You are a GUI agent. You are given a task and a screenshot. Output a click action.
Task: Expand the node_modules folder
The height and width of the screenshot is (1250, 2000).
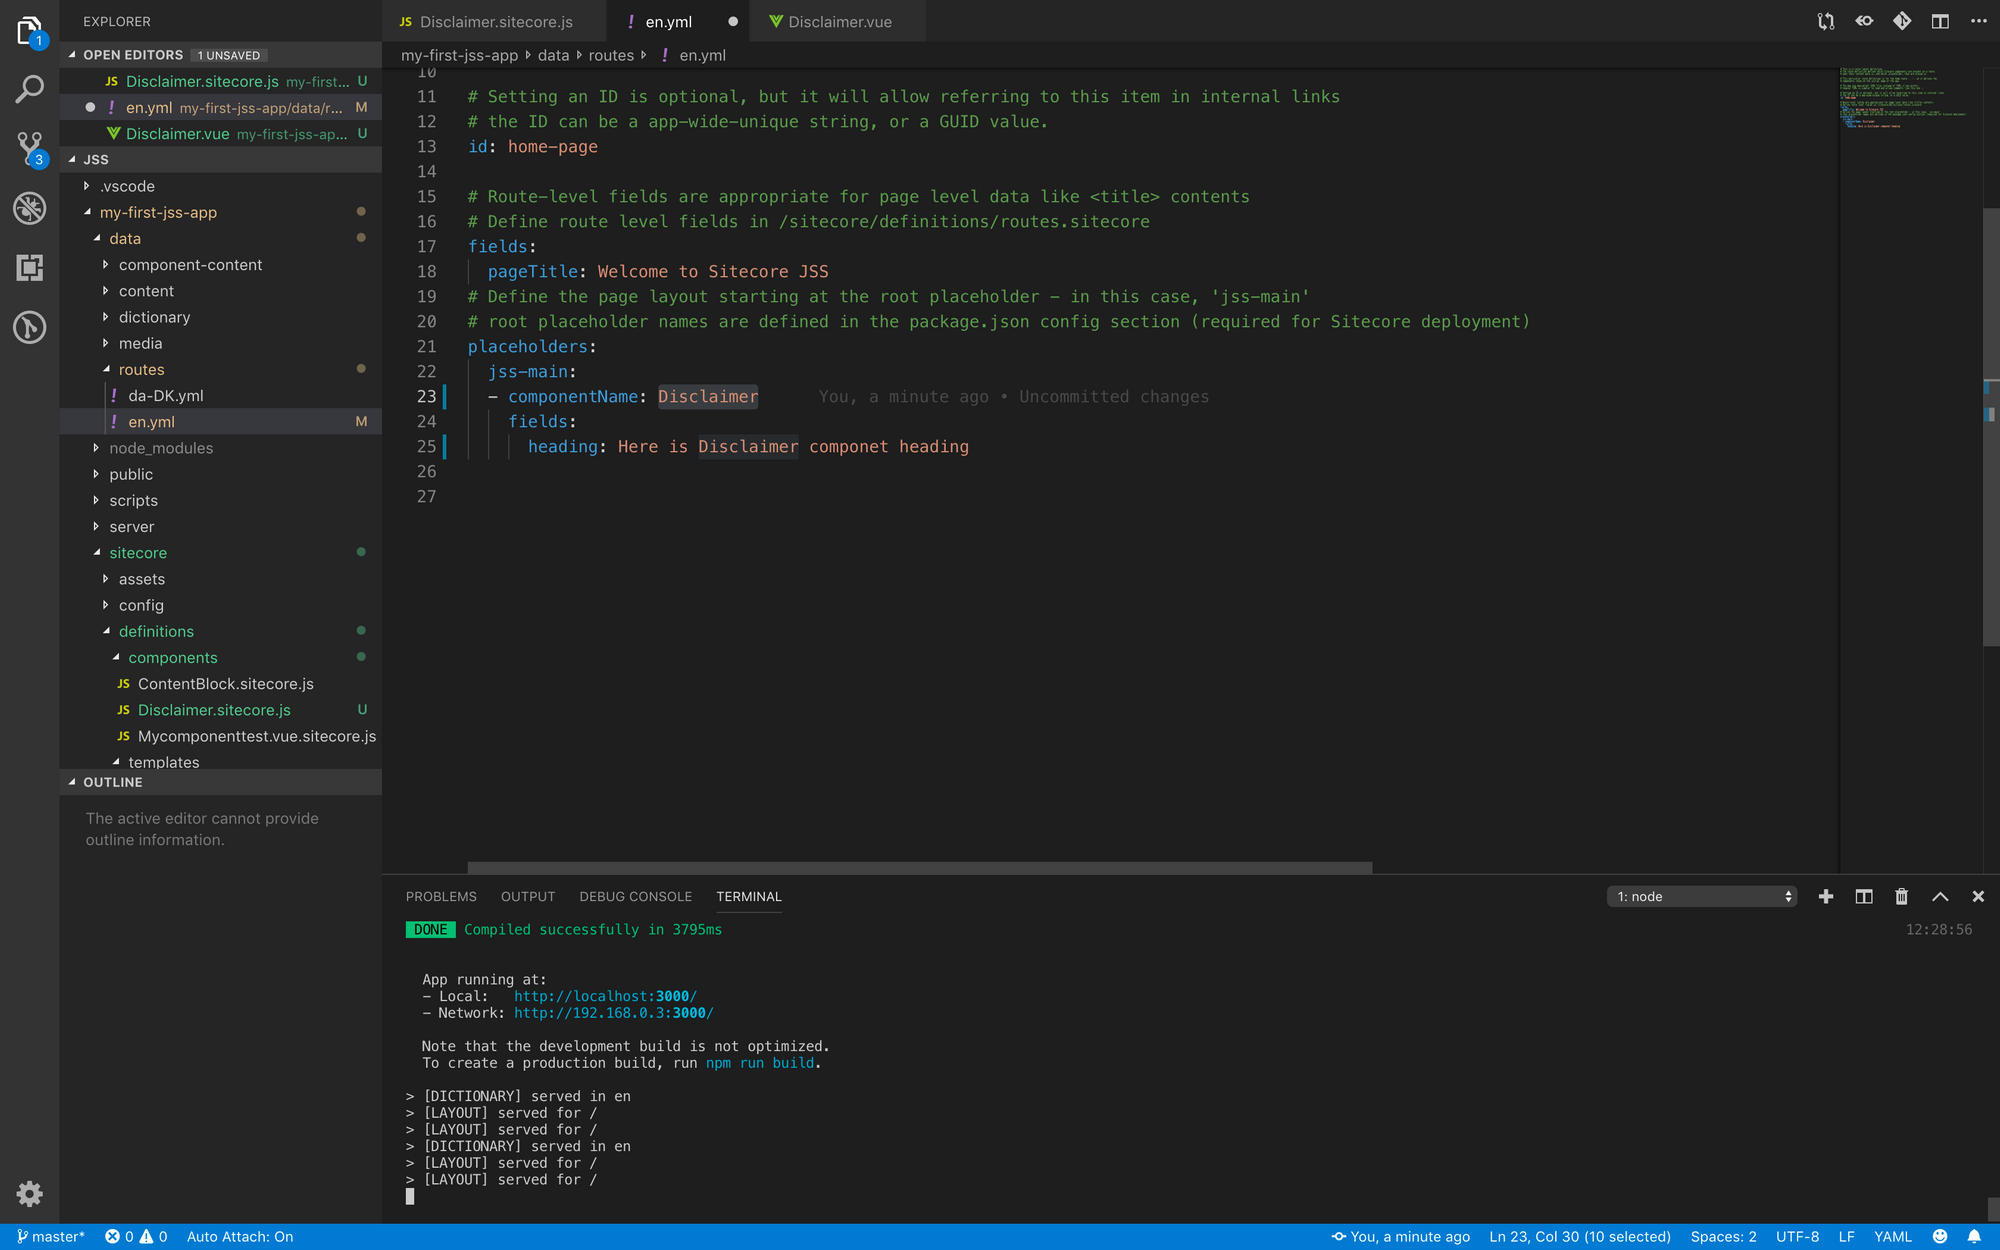pyautogui.click(x=220, y=448)
